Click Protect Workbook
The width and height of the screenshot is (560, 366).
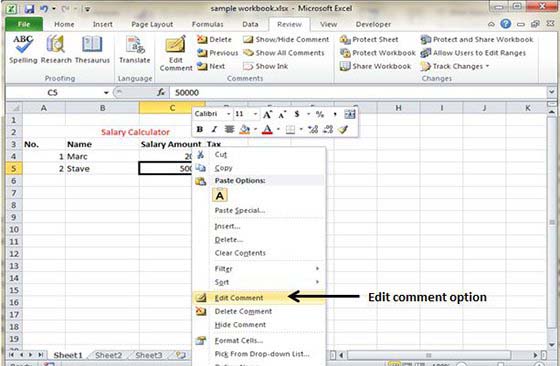(x=378, y=53)
